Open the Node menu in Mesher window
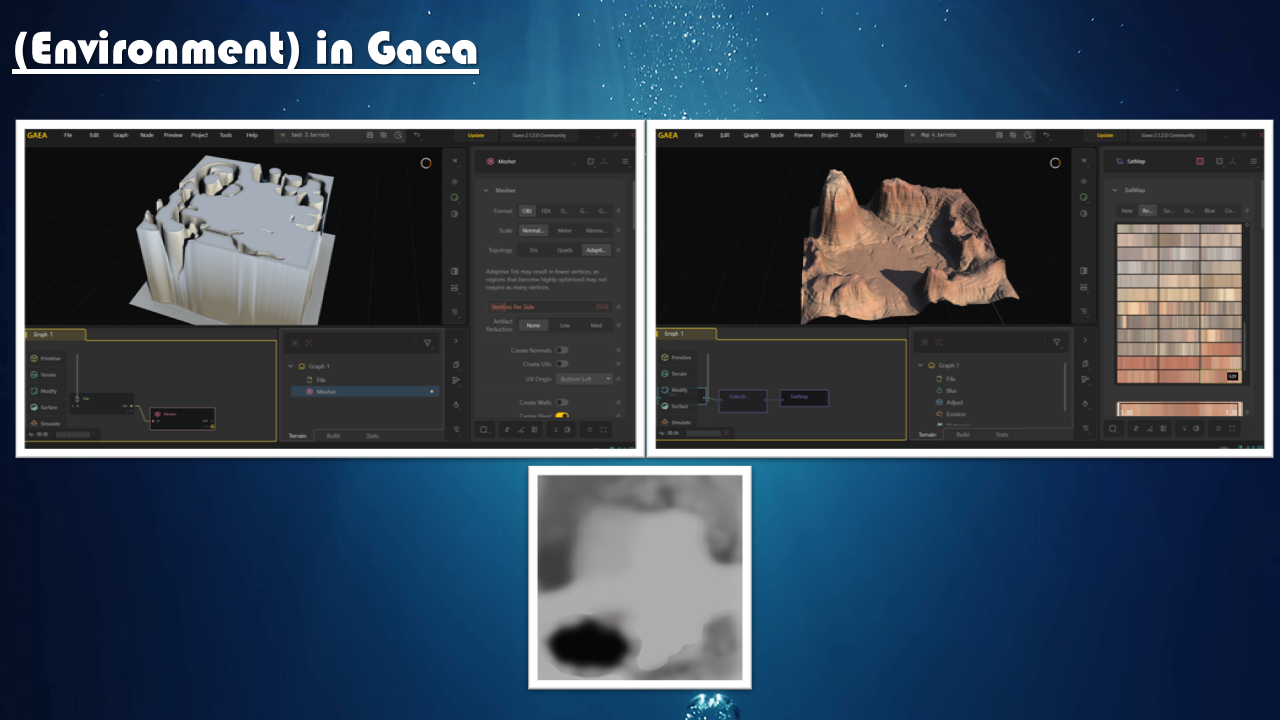 tap(147, 135)
